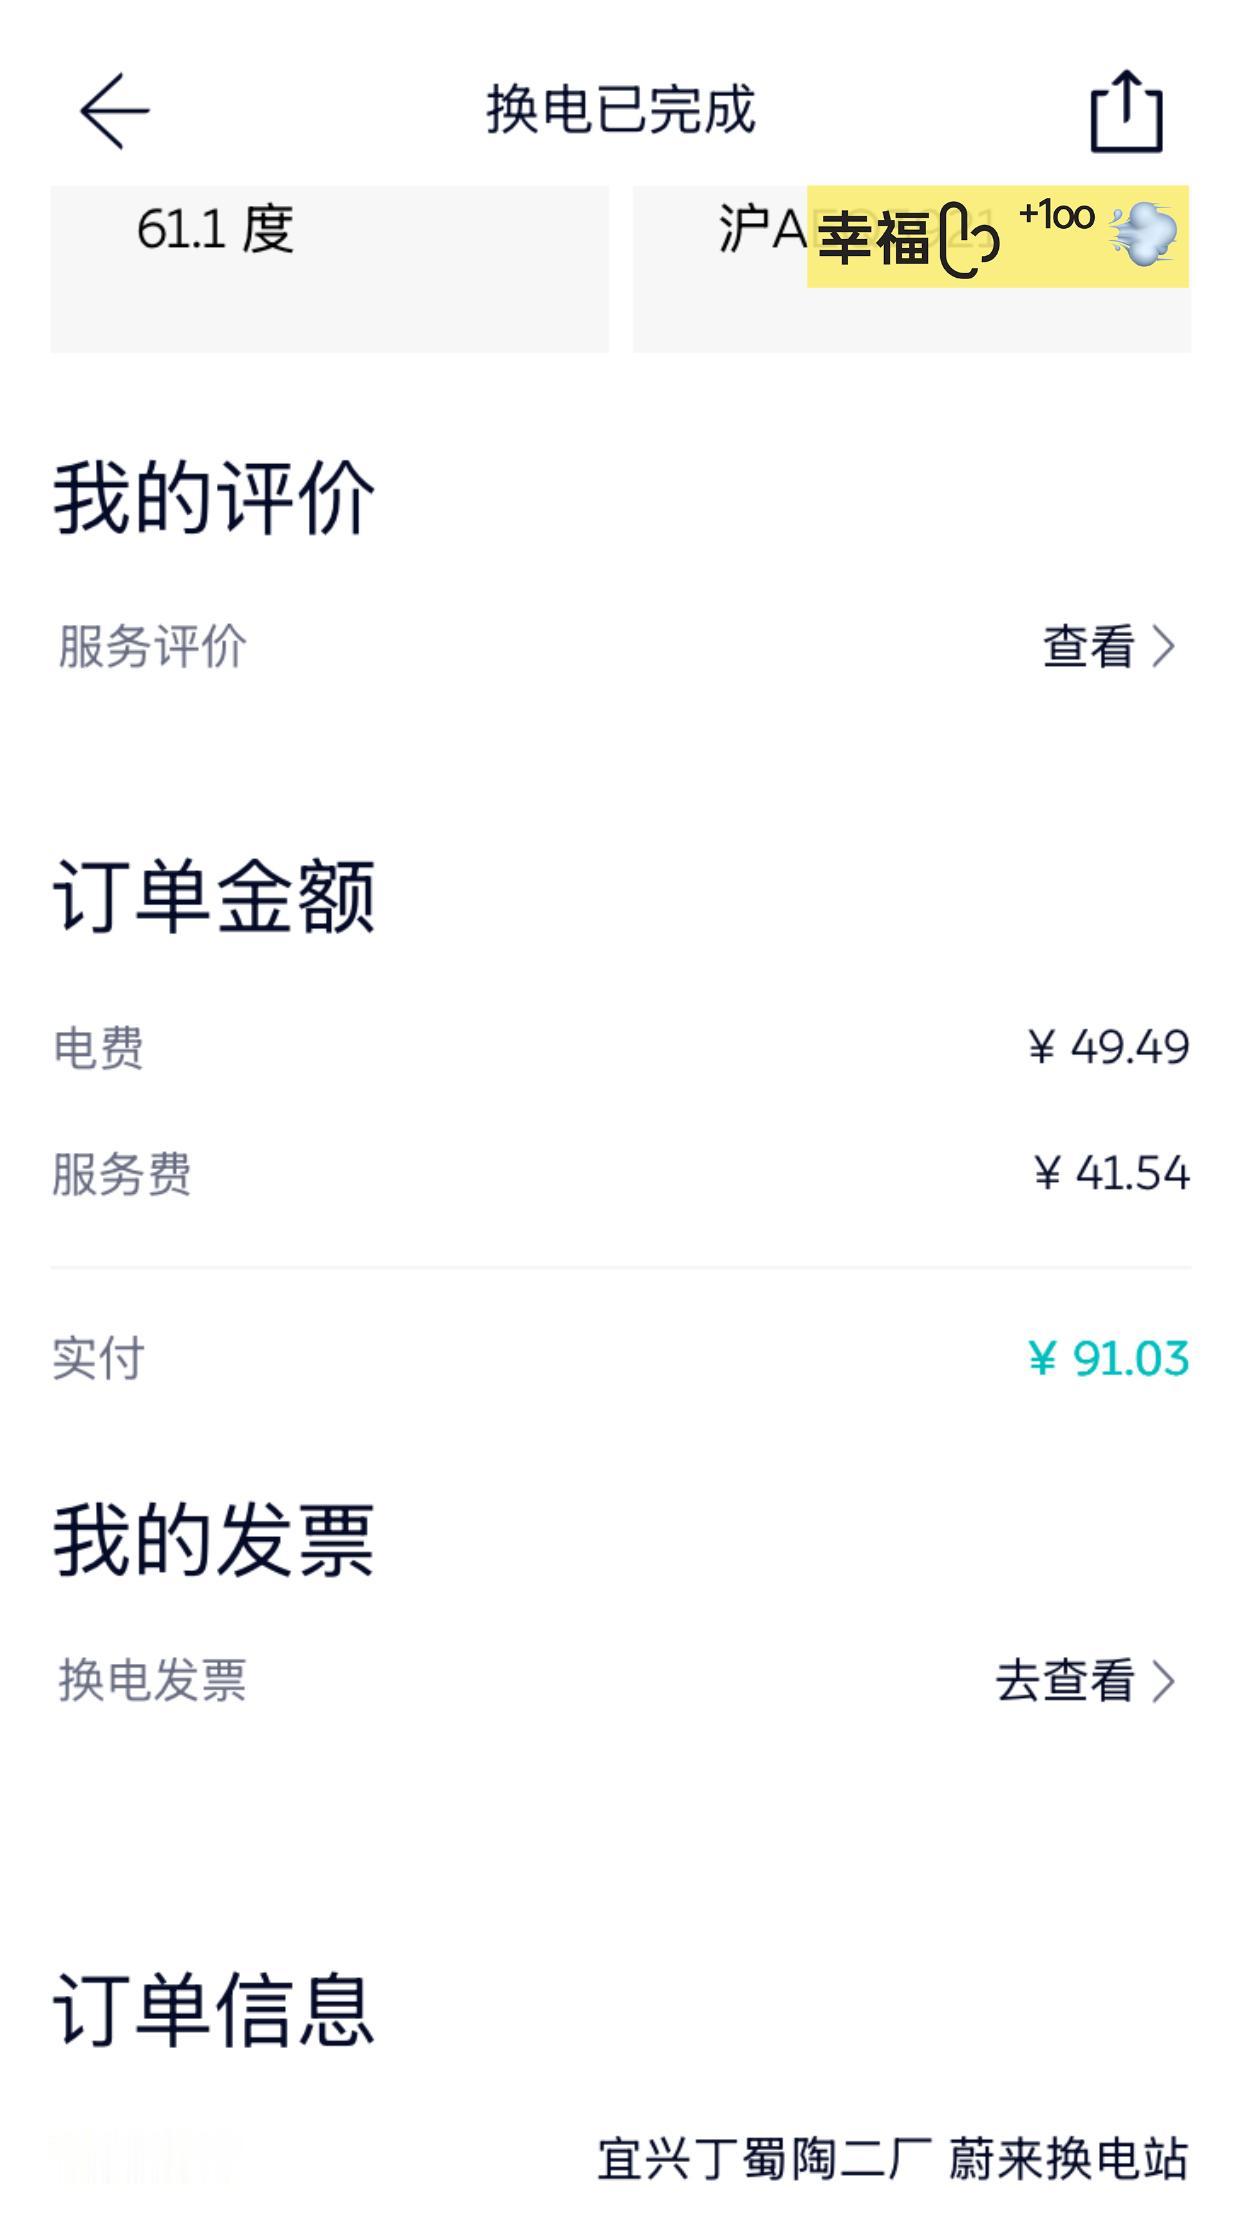Viewport: 1252px width, 2225px height.
Task: Tap the 我的发票 section heading
Action: click(x=214, y=1541)
